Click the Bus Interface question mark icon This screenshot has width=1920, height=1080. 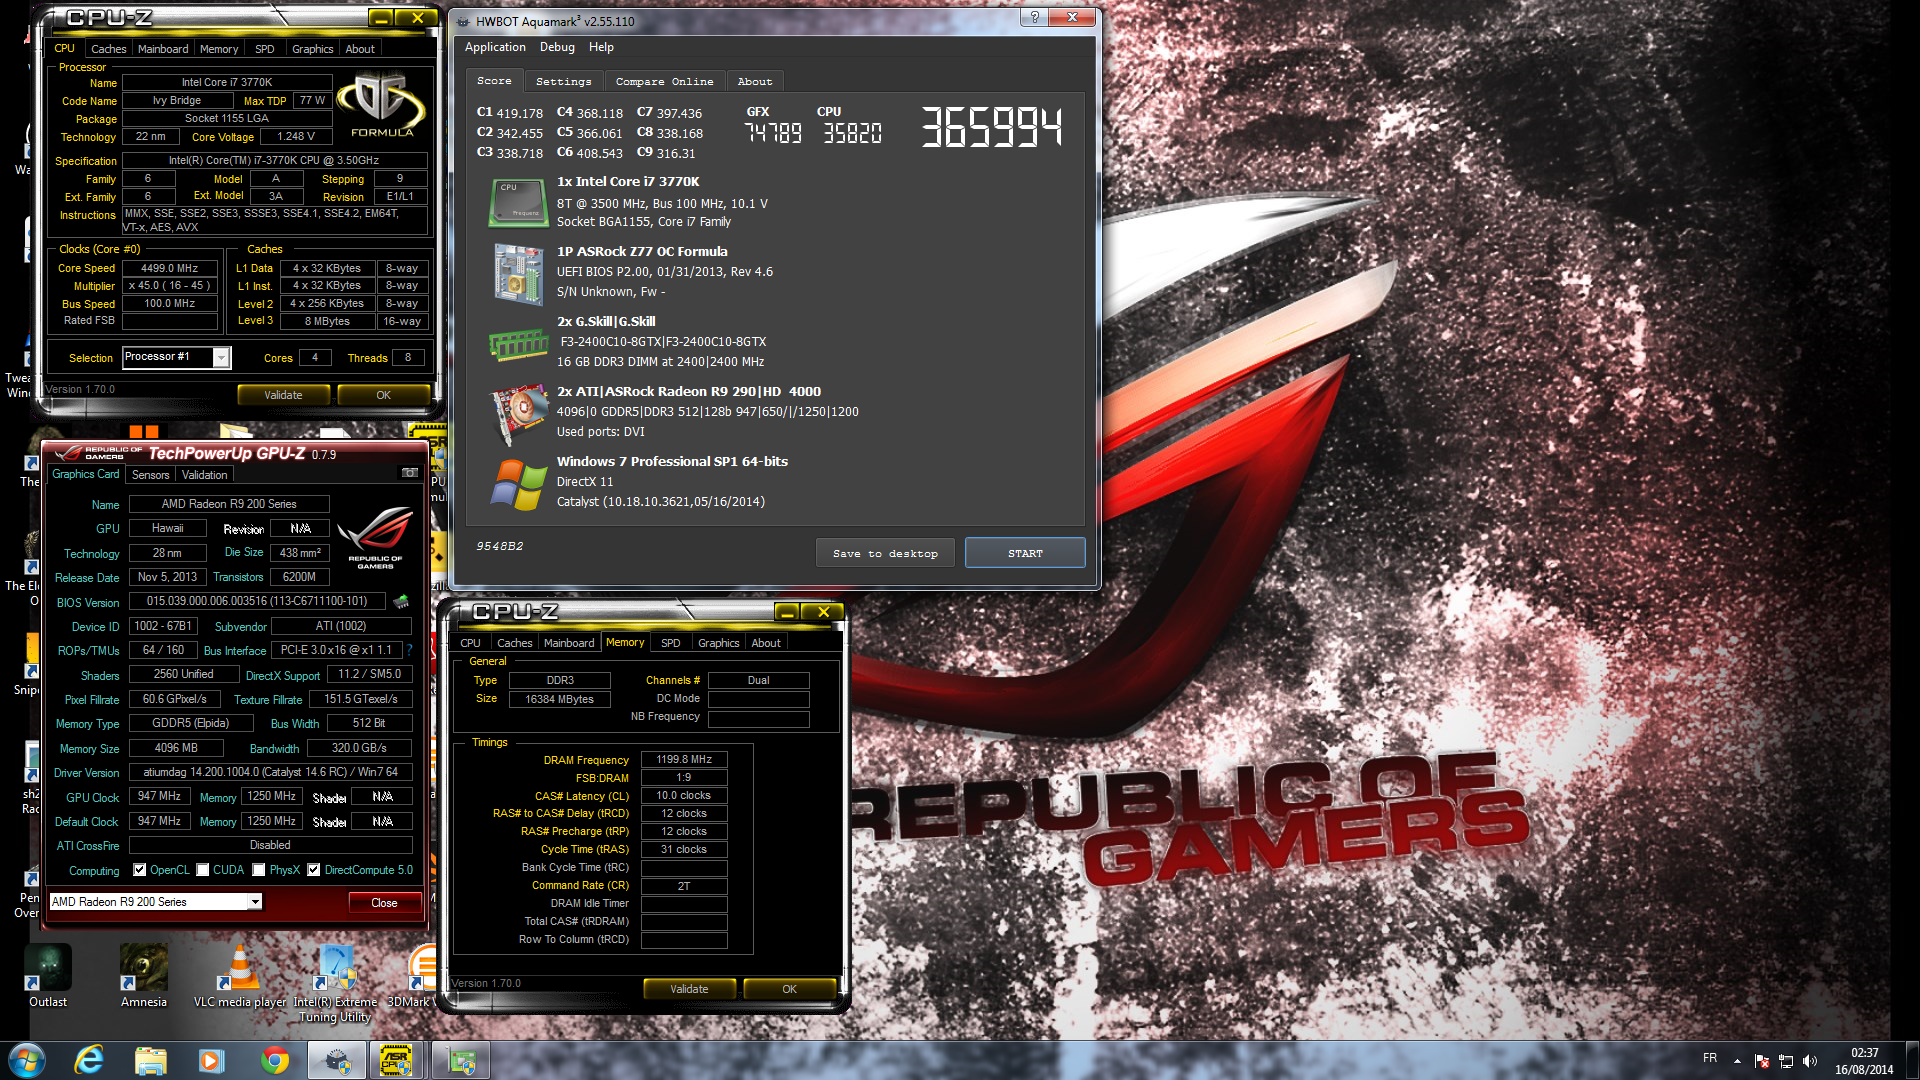pos(409,650)
